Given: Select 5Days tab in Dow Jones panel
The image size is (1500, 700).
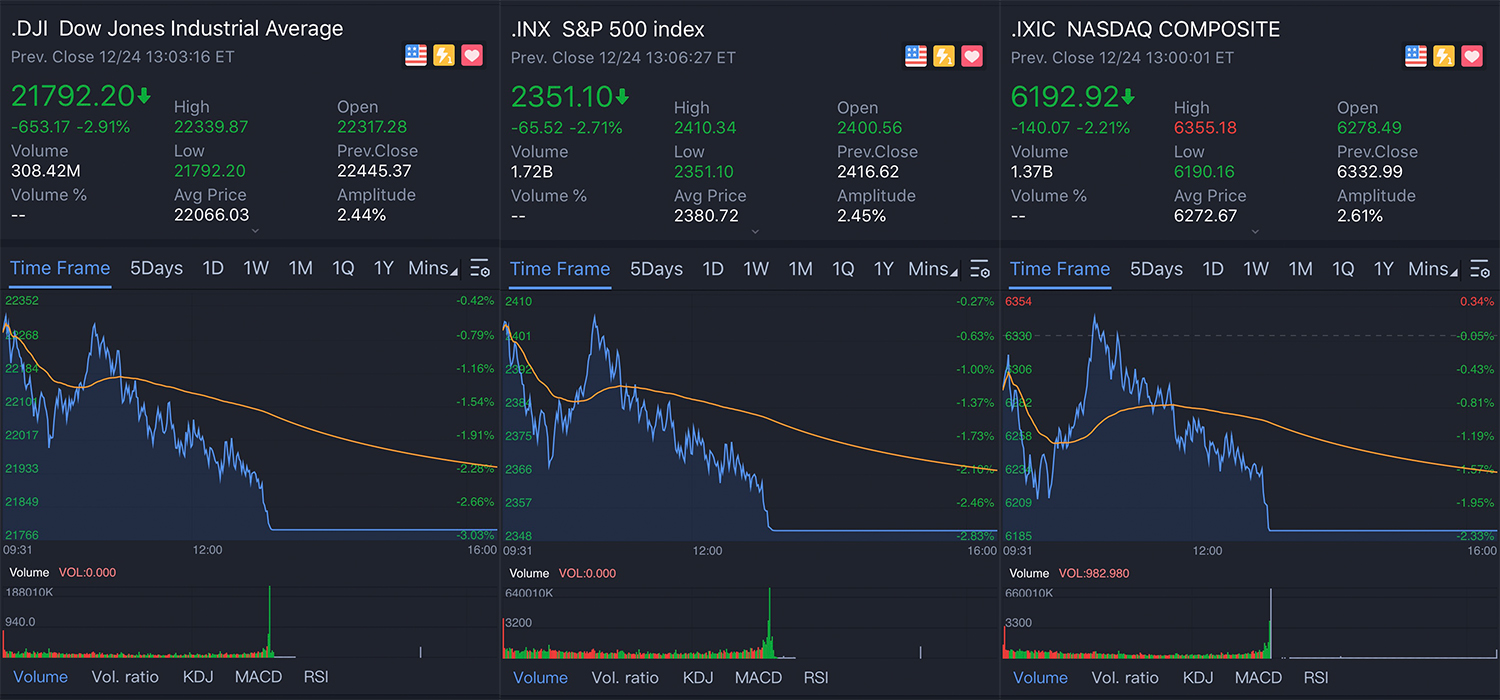Looking at the screenshot, I should point(157,268).
